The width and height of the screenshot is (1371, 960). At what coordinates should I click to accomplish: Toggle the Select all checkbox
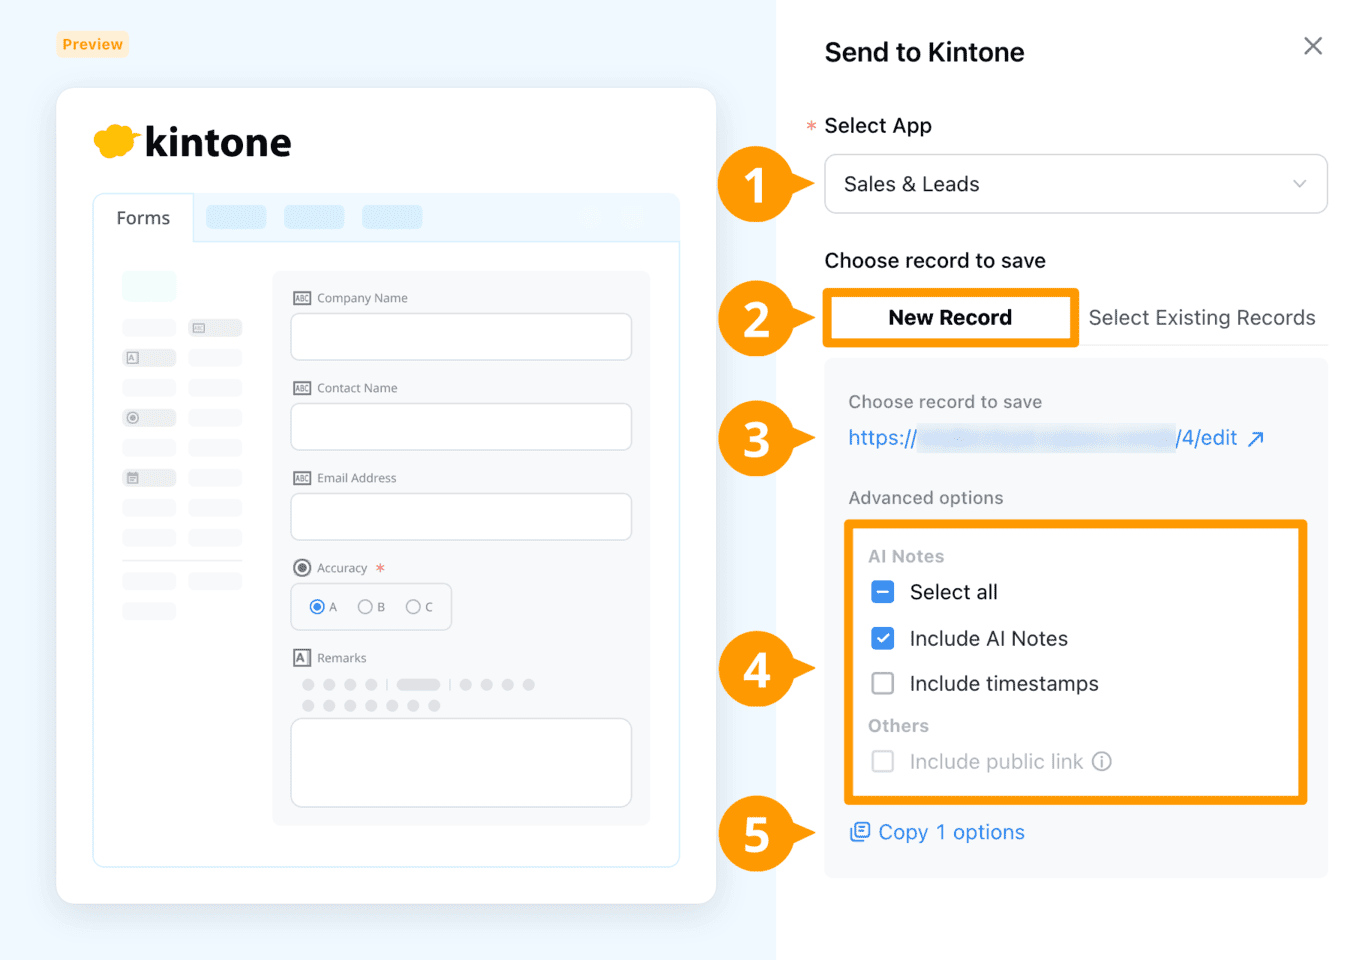[x=883, y=592]
